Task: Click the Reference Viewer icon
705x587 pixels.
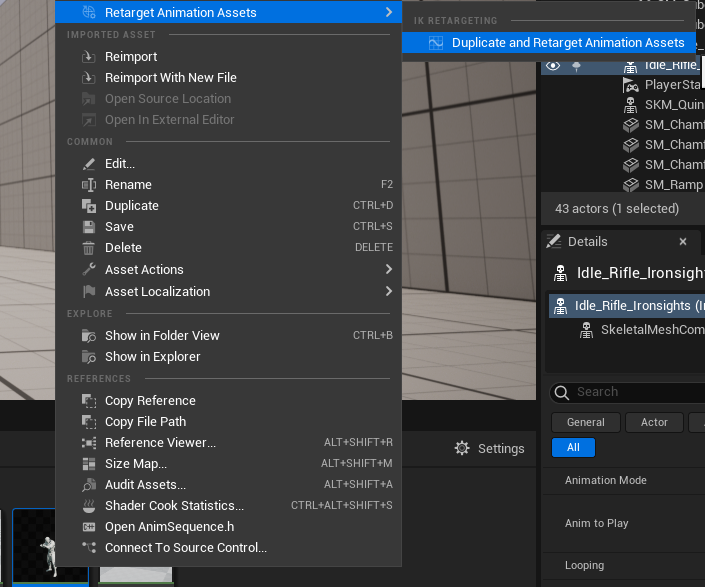Action: click(89, 443)
